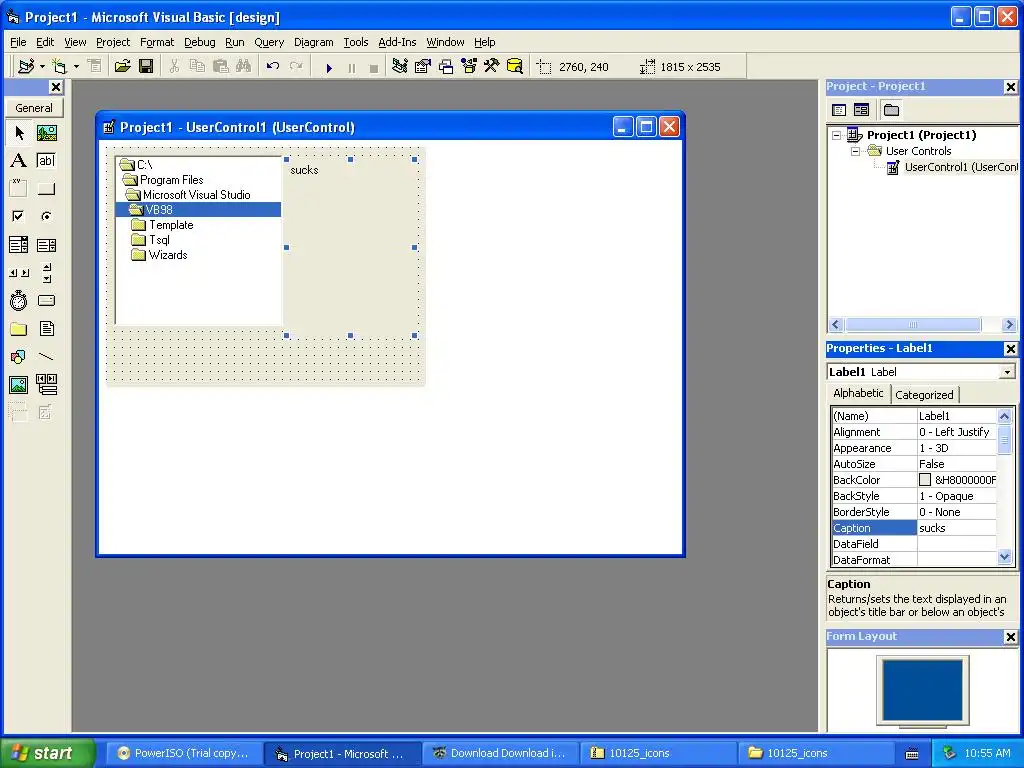Select the Pointer tool in the toolbox
Image resolution: width=1024 pixels, height=768 pixels.
click(x=19, y=133)
